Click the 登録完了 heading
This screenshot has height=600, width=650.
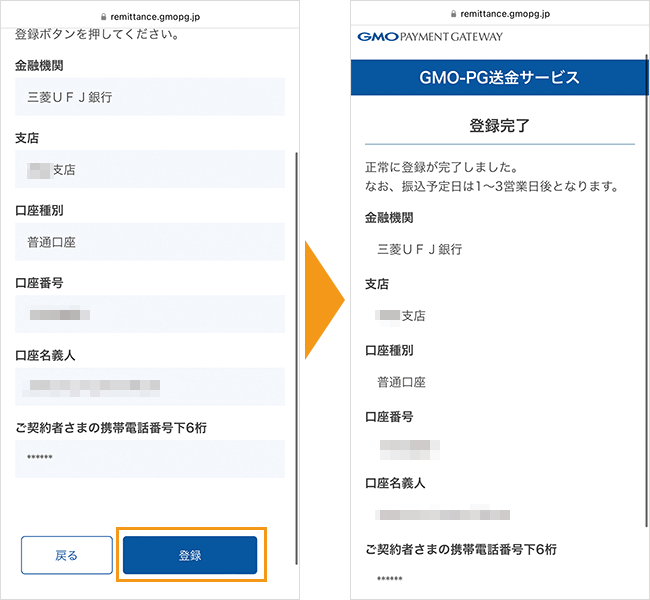tap(500, 126)
